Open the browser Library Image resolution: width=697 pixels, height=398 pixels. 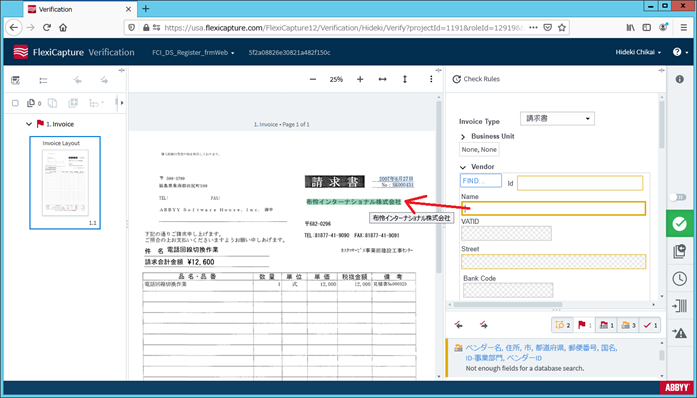630,28
